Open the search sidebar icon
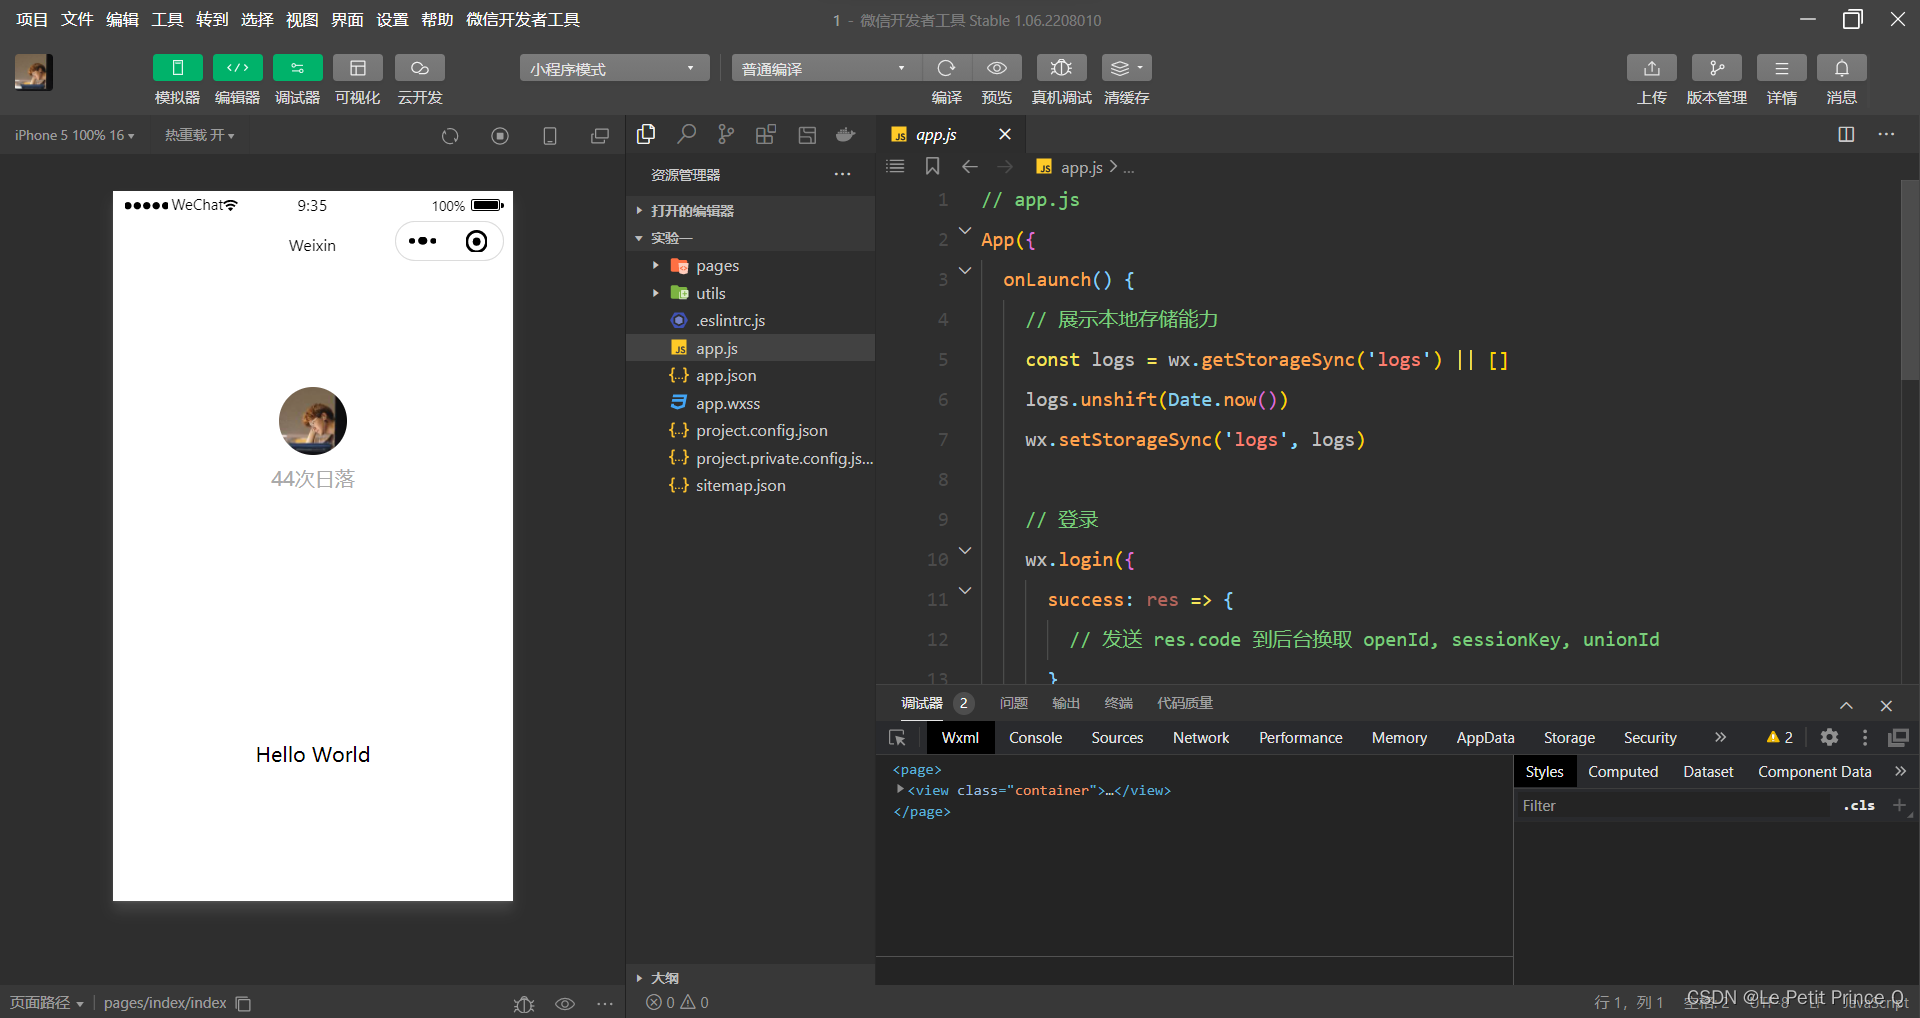1920x1018 pixels. [x=686, y=134]
